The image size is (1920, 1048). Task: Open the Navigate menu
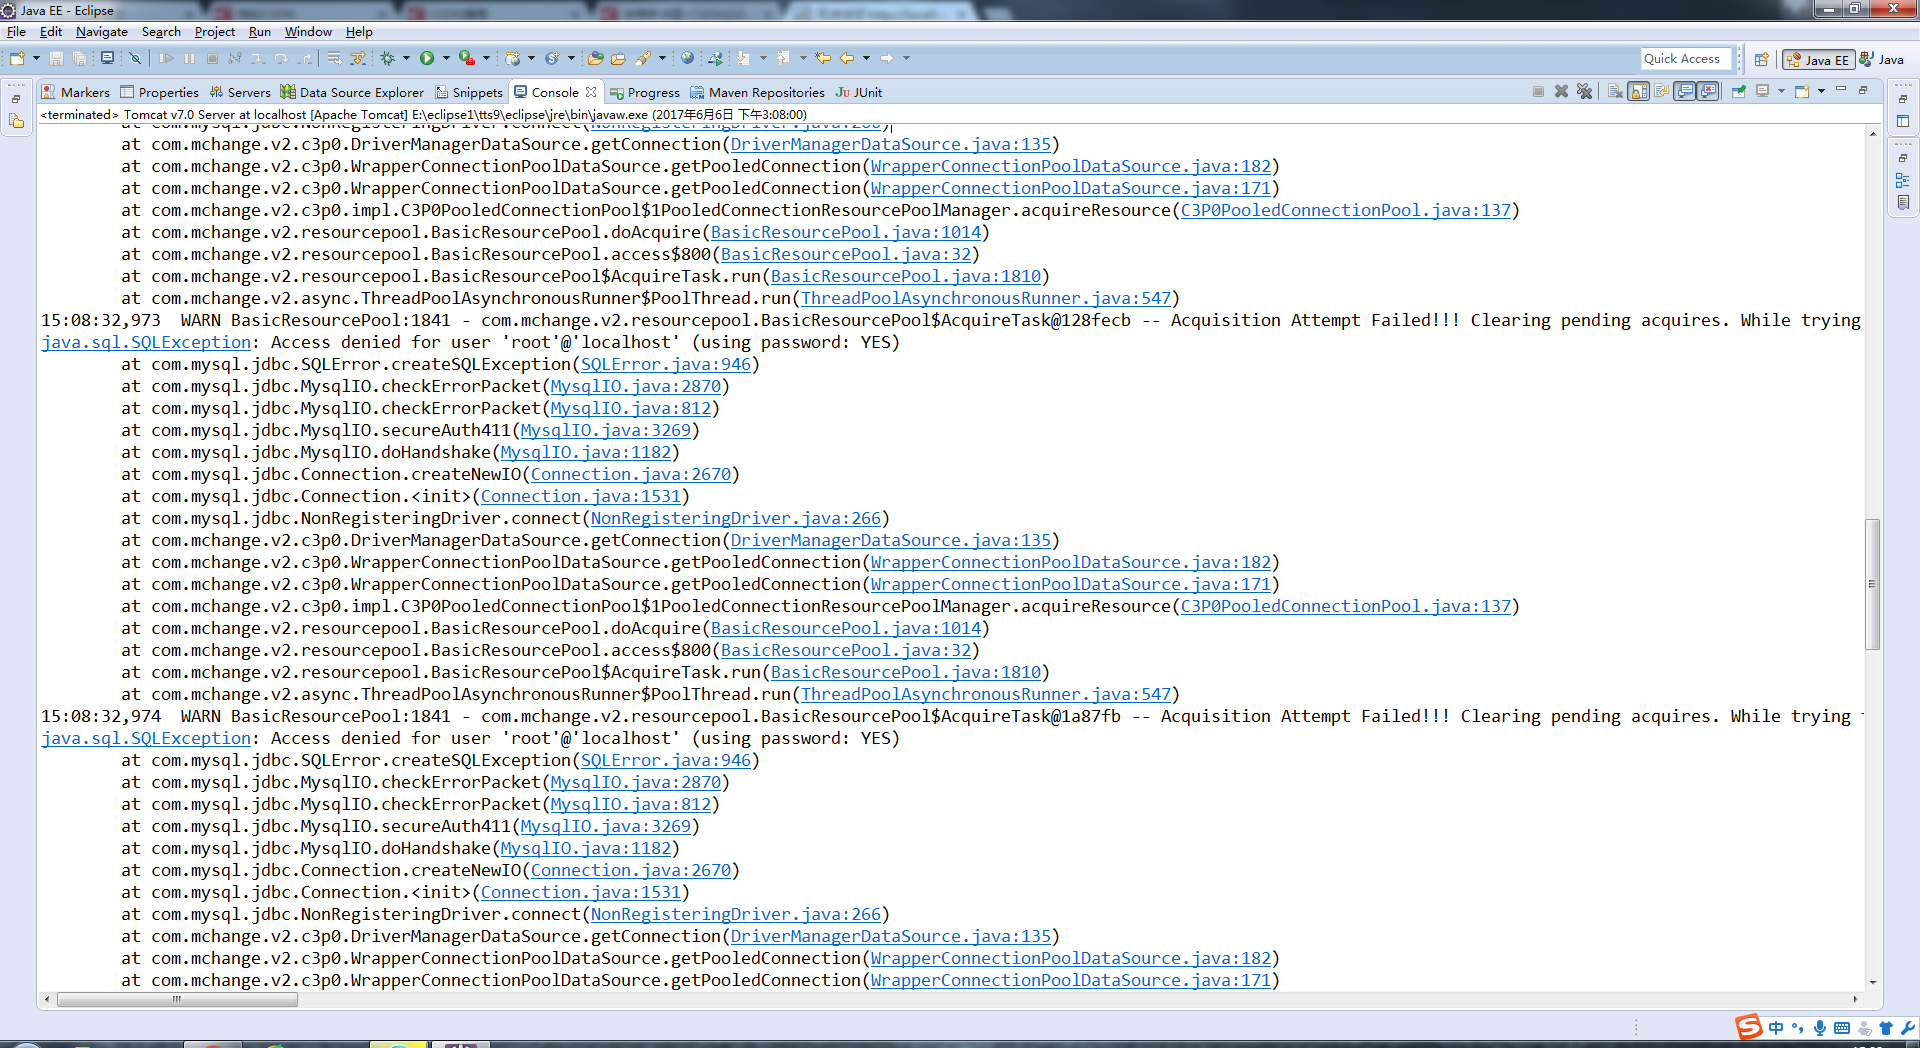pos(102,32)
